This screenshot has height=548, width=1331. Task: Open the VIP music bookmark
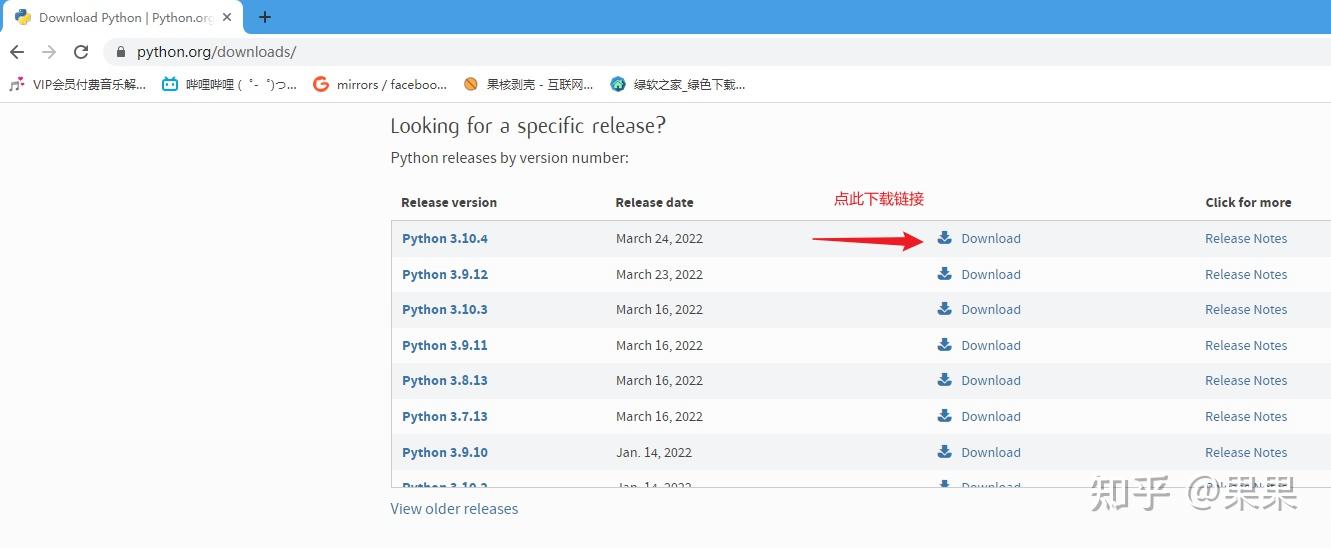[78, 85]
